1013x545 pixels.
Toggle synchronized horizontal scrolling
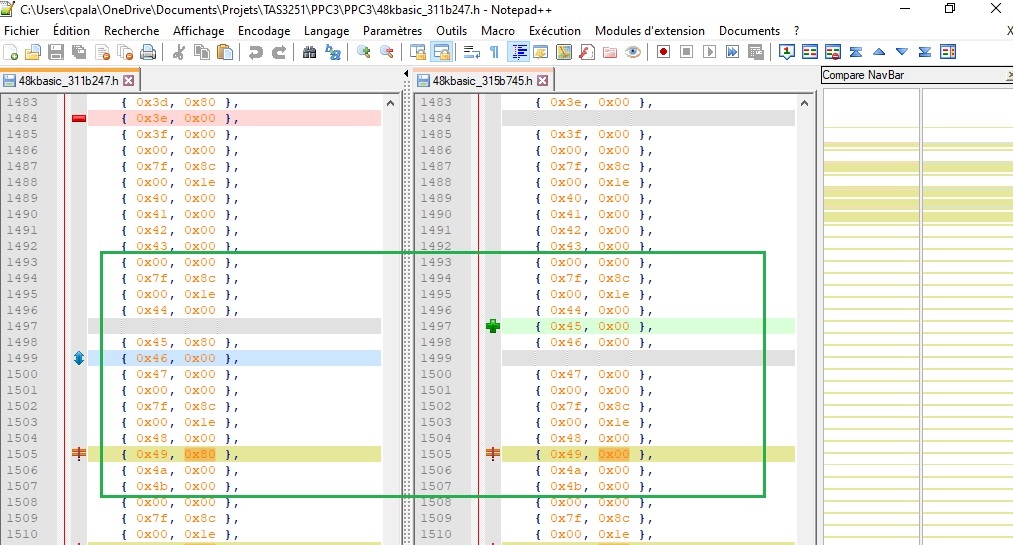441,52
